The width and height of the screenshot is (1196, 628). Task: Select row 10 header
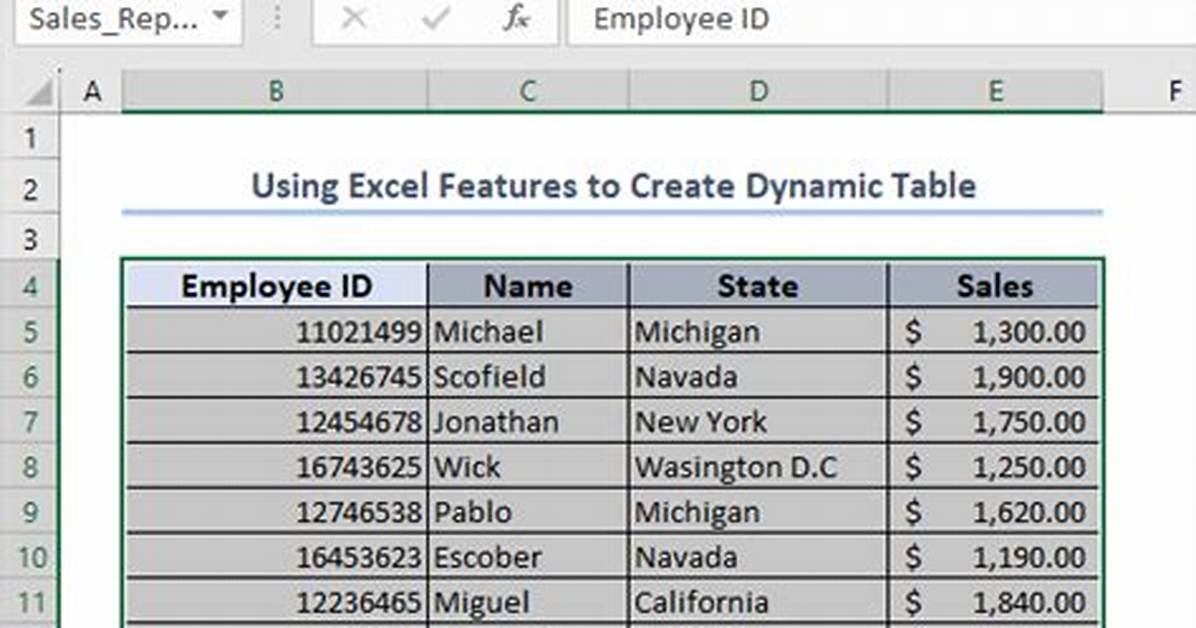coord(30,557)
